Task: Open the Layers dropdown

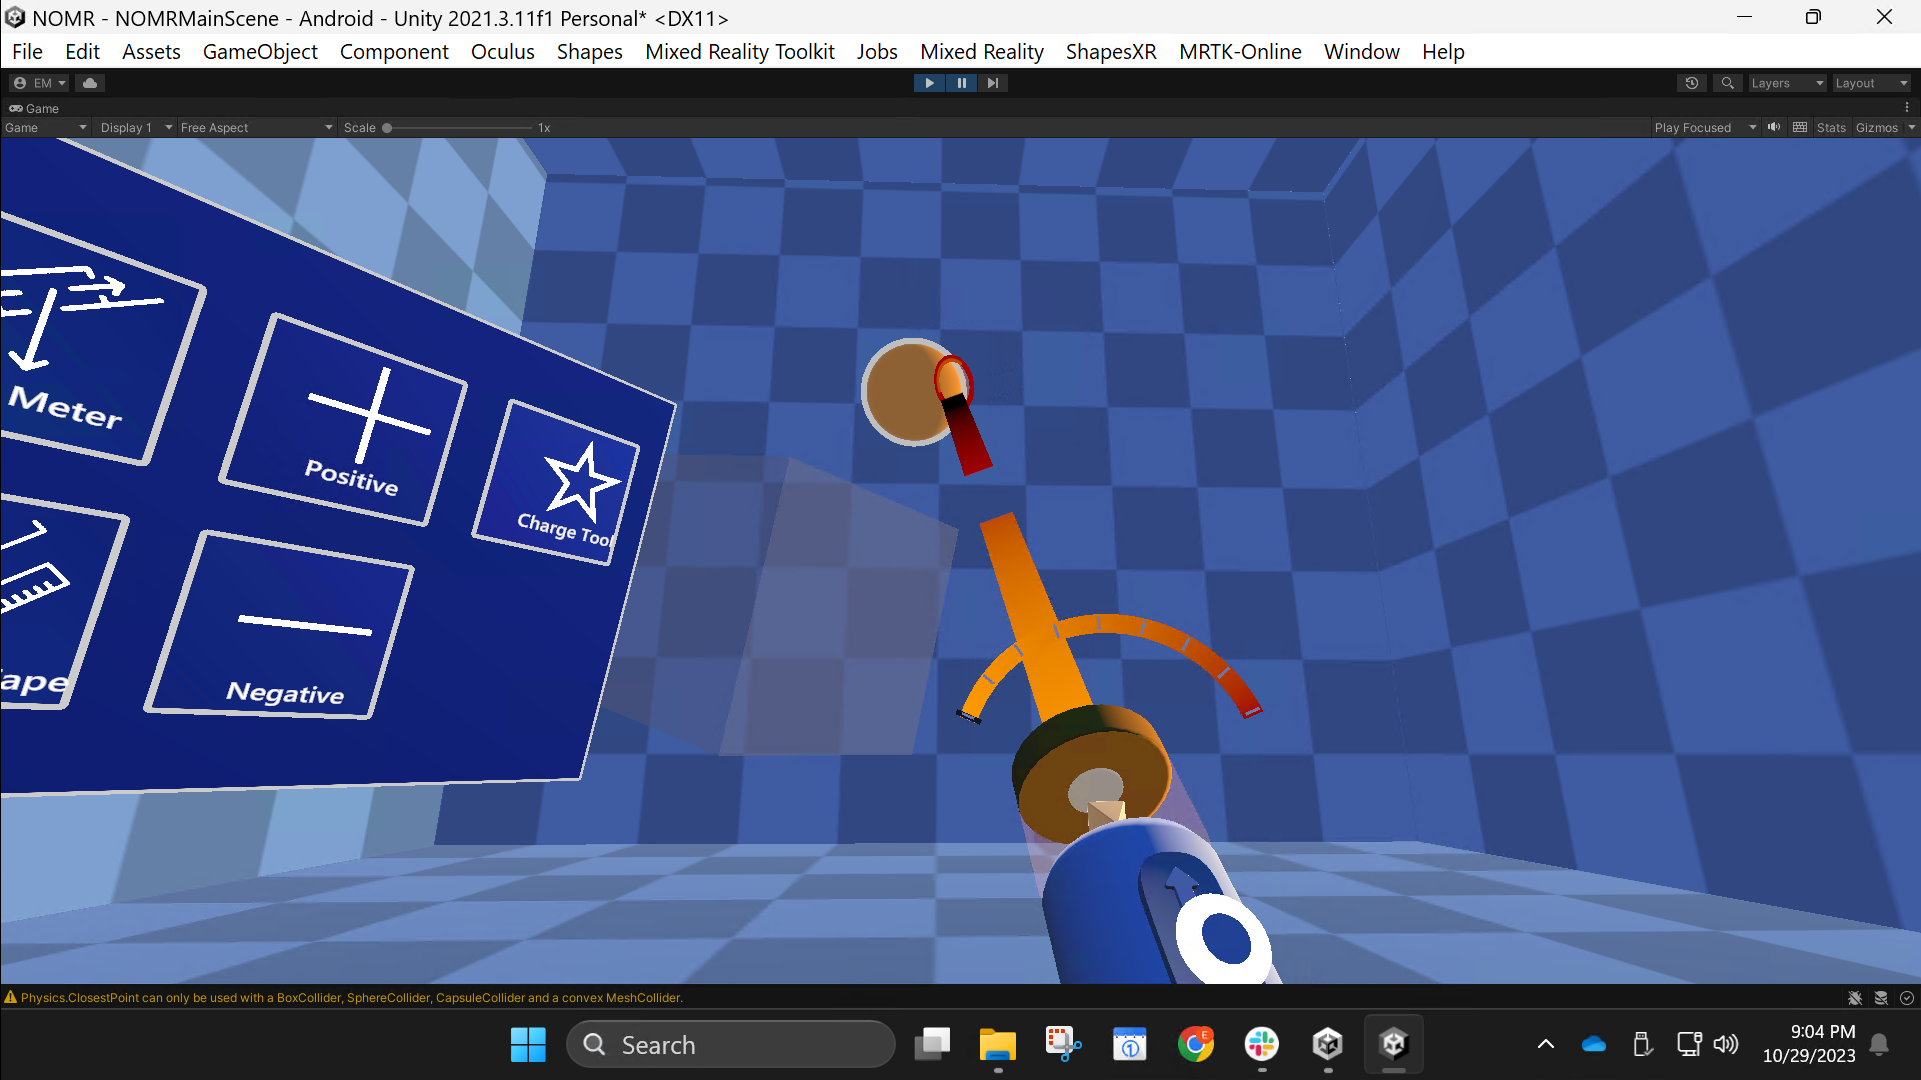Action: pos(1787,83)
